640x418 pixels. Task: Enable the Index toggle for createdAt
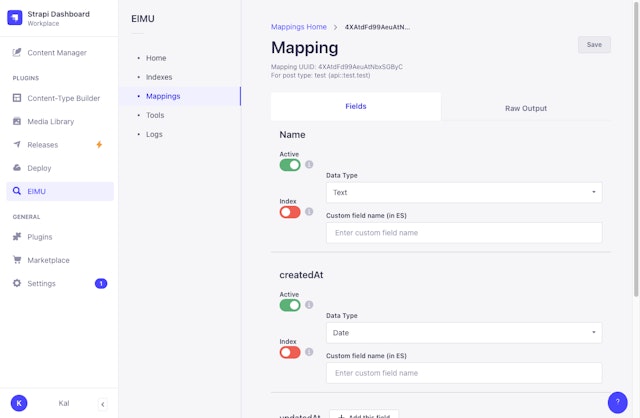(x=290, y=352)
